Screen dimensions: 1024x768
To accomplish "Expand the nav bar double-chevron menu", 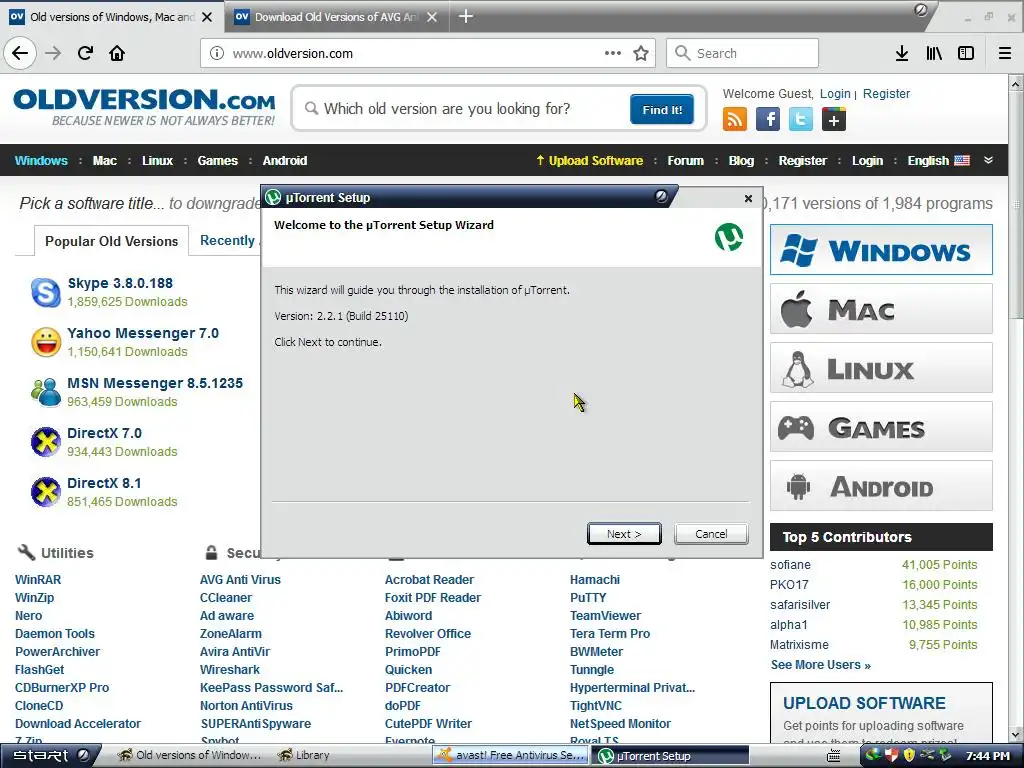I will 989,160.
